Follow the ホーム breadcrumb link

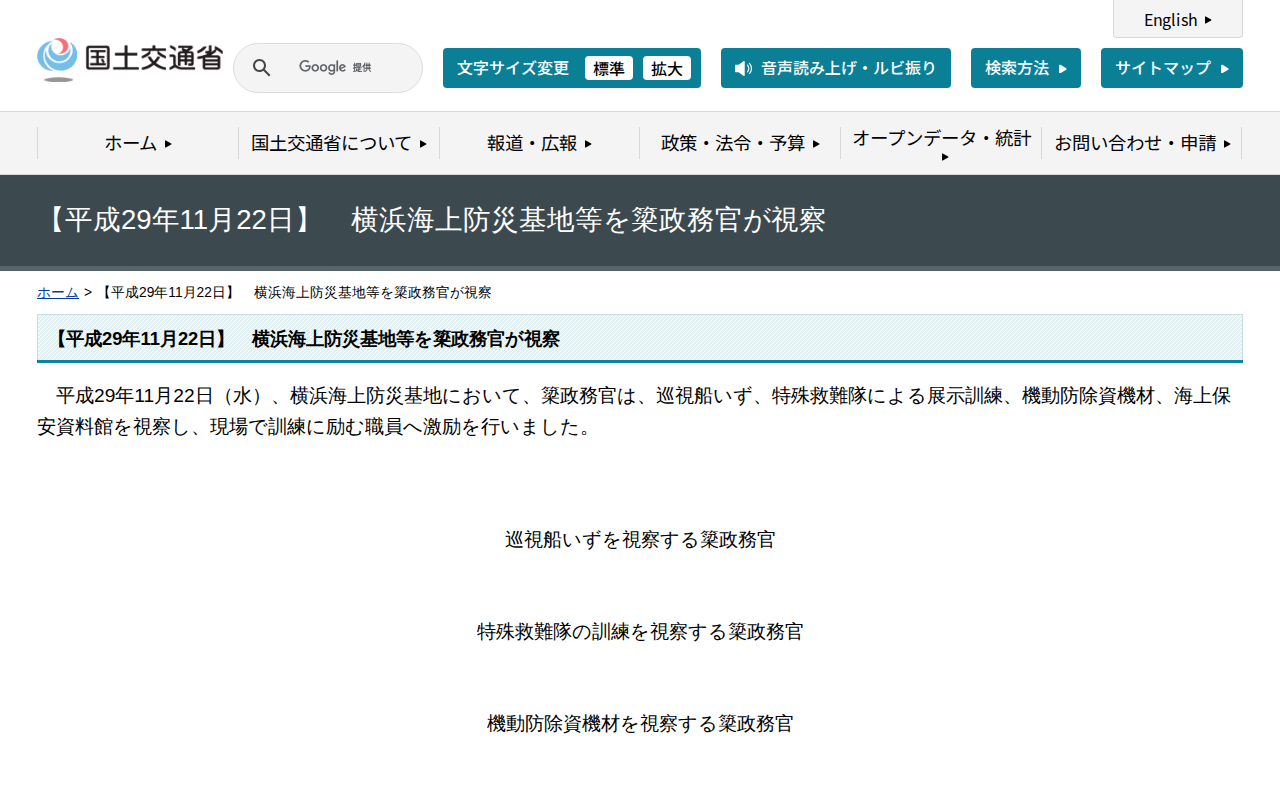pos(57,292)
